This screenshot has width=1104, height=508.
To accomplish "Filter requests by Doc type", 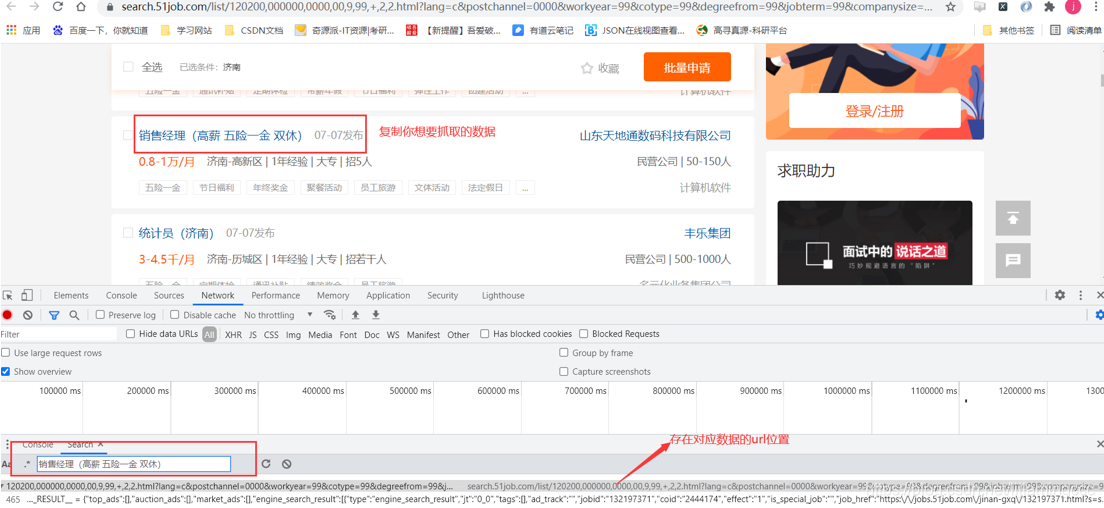I will tap(372, 335).
